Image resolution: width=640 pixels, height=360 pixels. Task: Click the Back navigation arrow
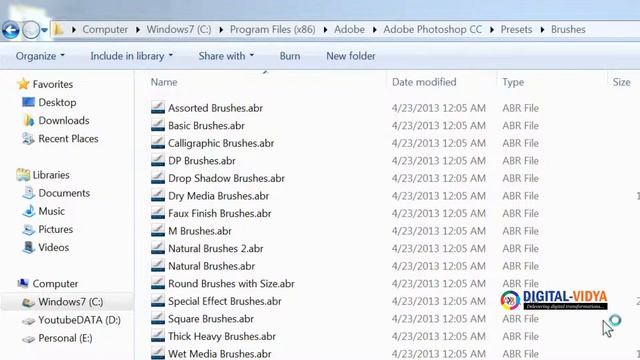pyautogui.click(x=11, y=30)
